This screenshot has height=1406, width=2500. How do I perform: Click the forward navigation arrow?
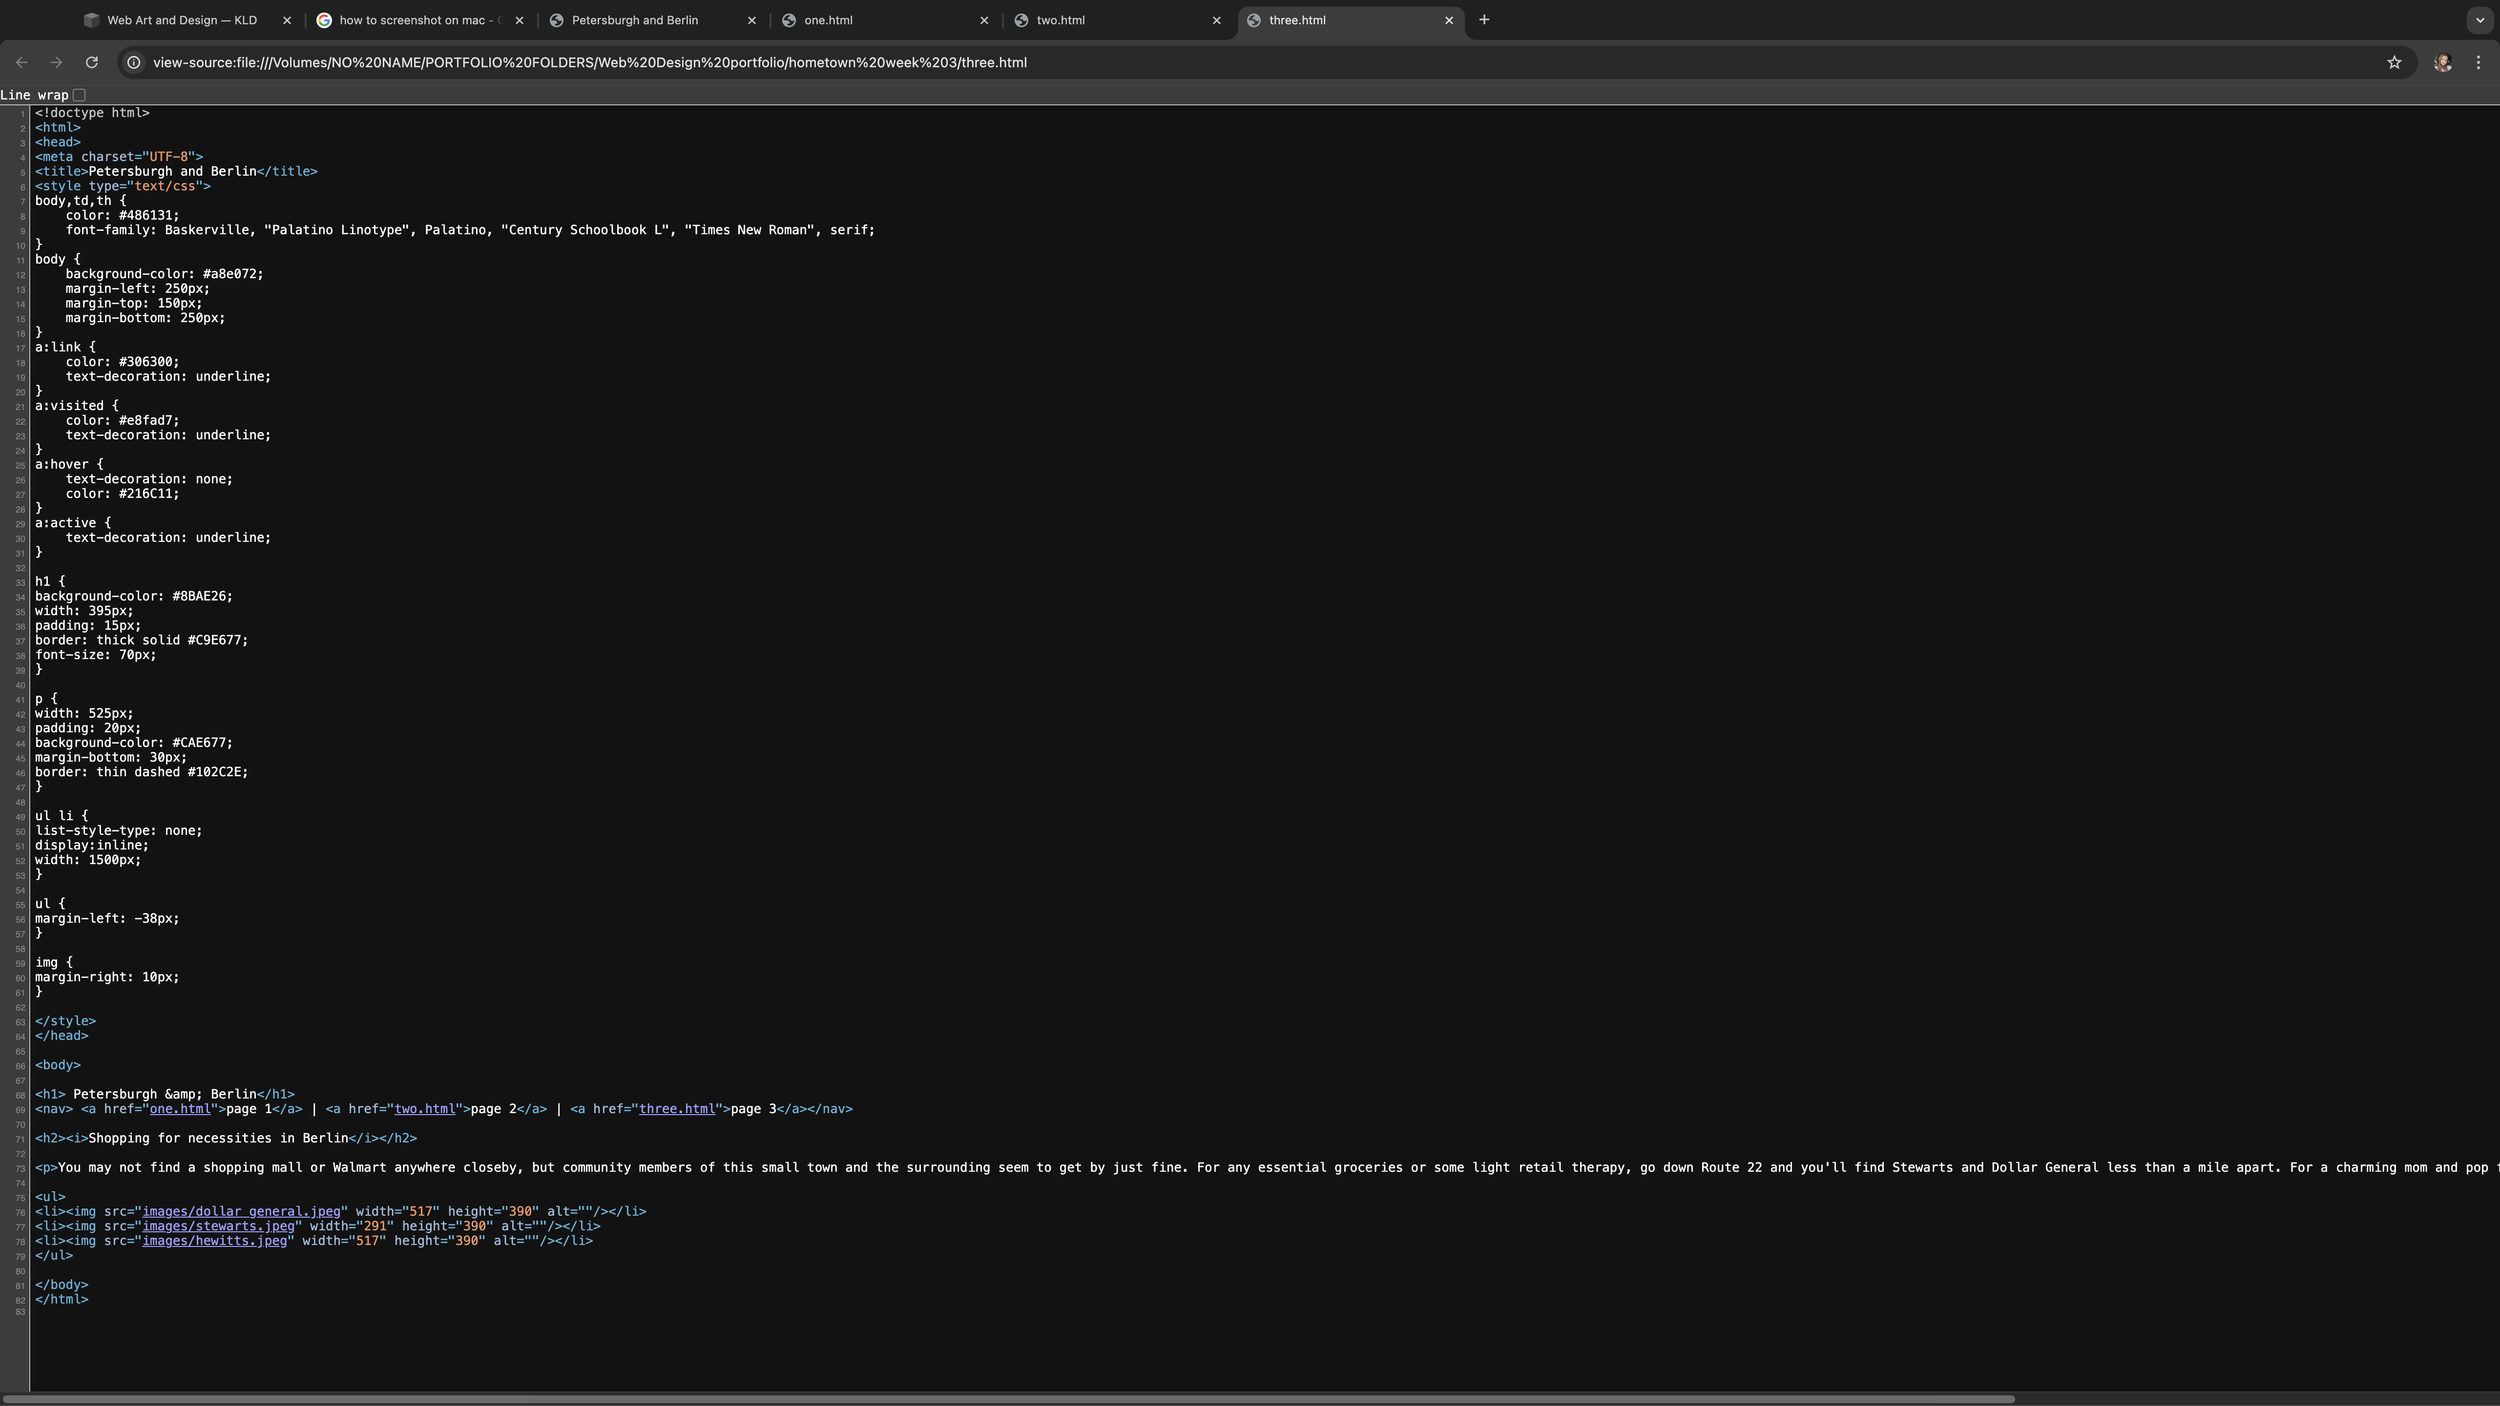pyautogui.click(x=57, y=62)
